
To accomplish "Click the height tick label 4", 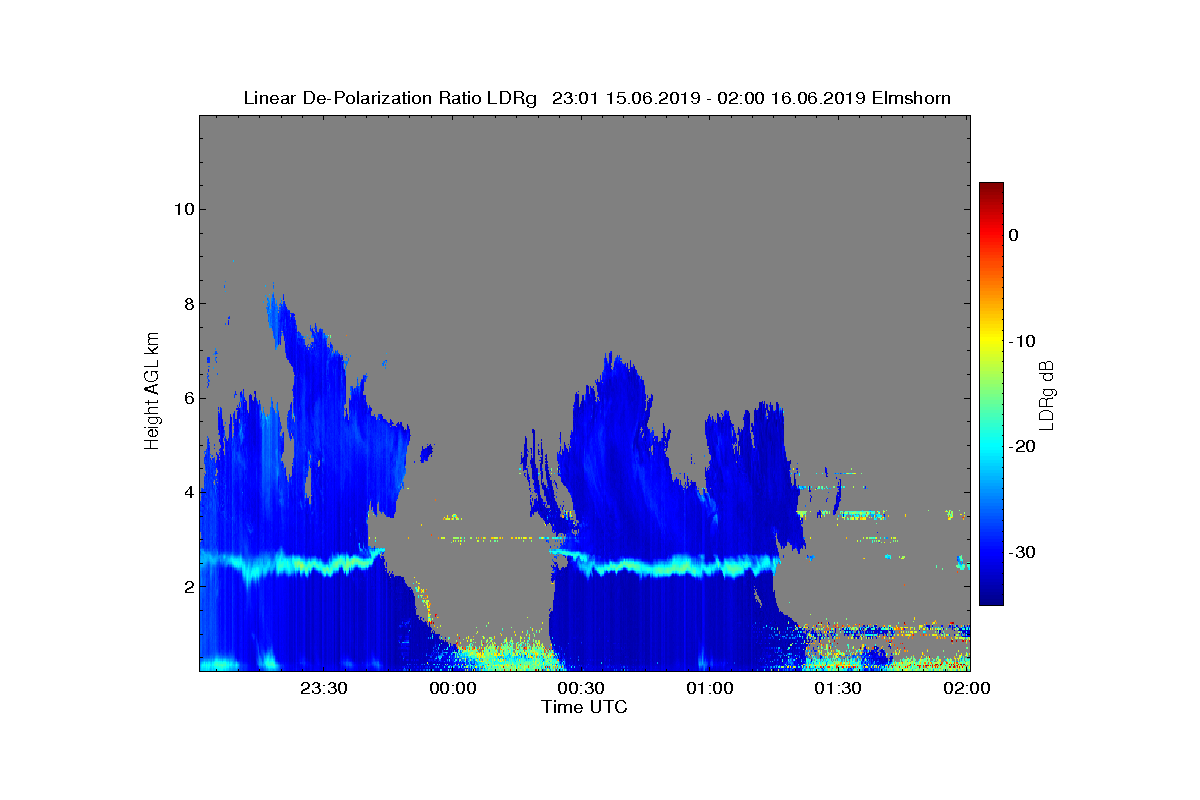I will click(x=188, y=492).
